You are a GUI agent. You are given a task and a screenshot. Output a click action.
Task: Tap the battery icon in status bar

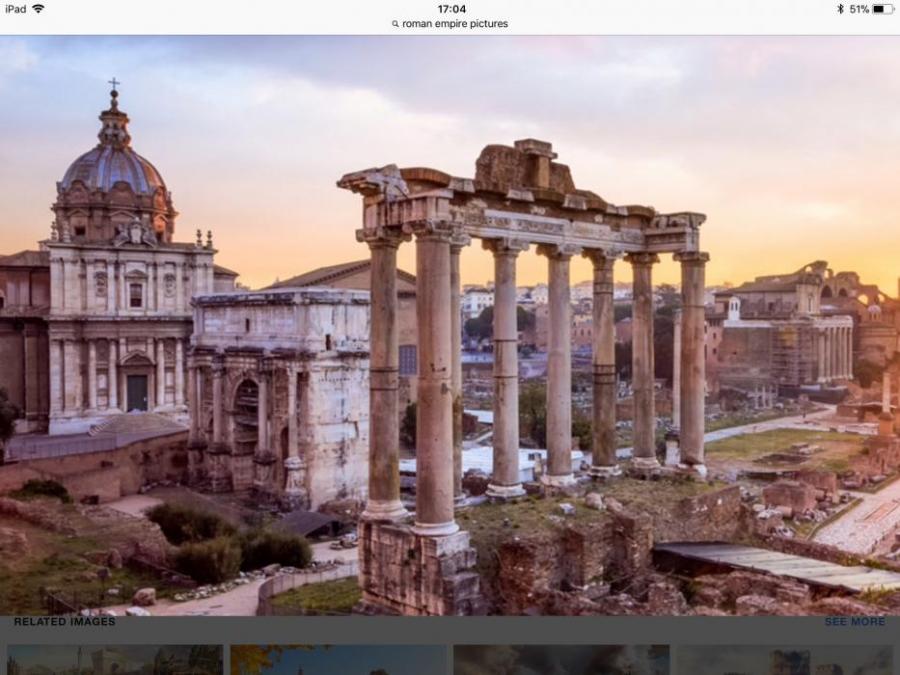882,9
